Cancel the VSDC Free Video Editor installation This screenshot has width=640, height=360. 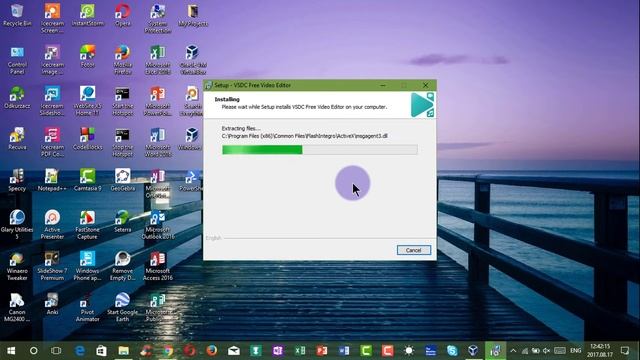[x=413, y=250]
